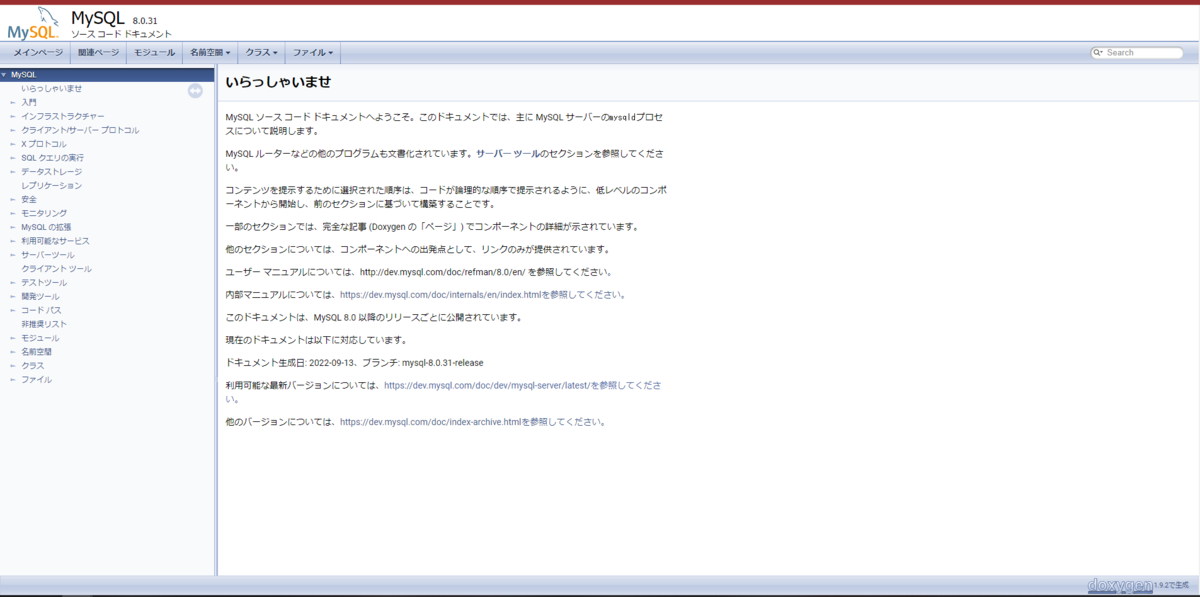Expand the SQL クエリの実行 arrow
This screenshot has width=1200, height=597.
[x=13, y=158]
